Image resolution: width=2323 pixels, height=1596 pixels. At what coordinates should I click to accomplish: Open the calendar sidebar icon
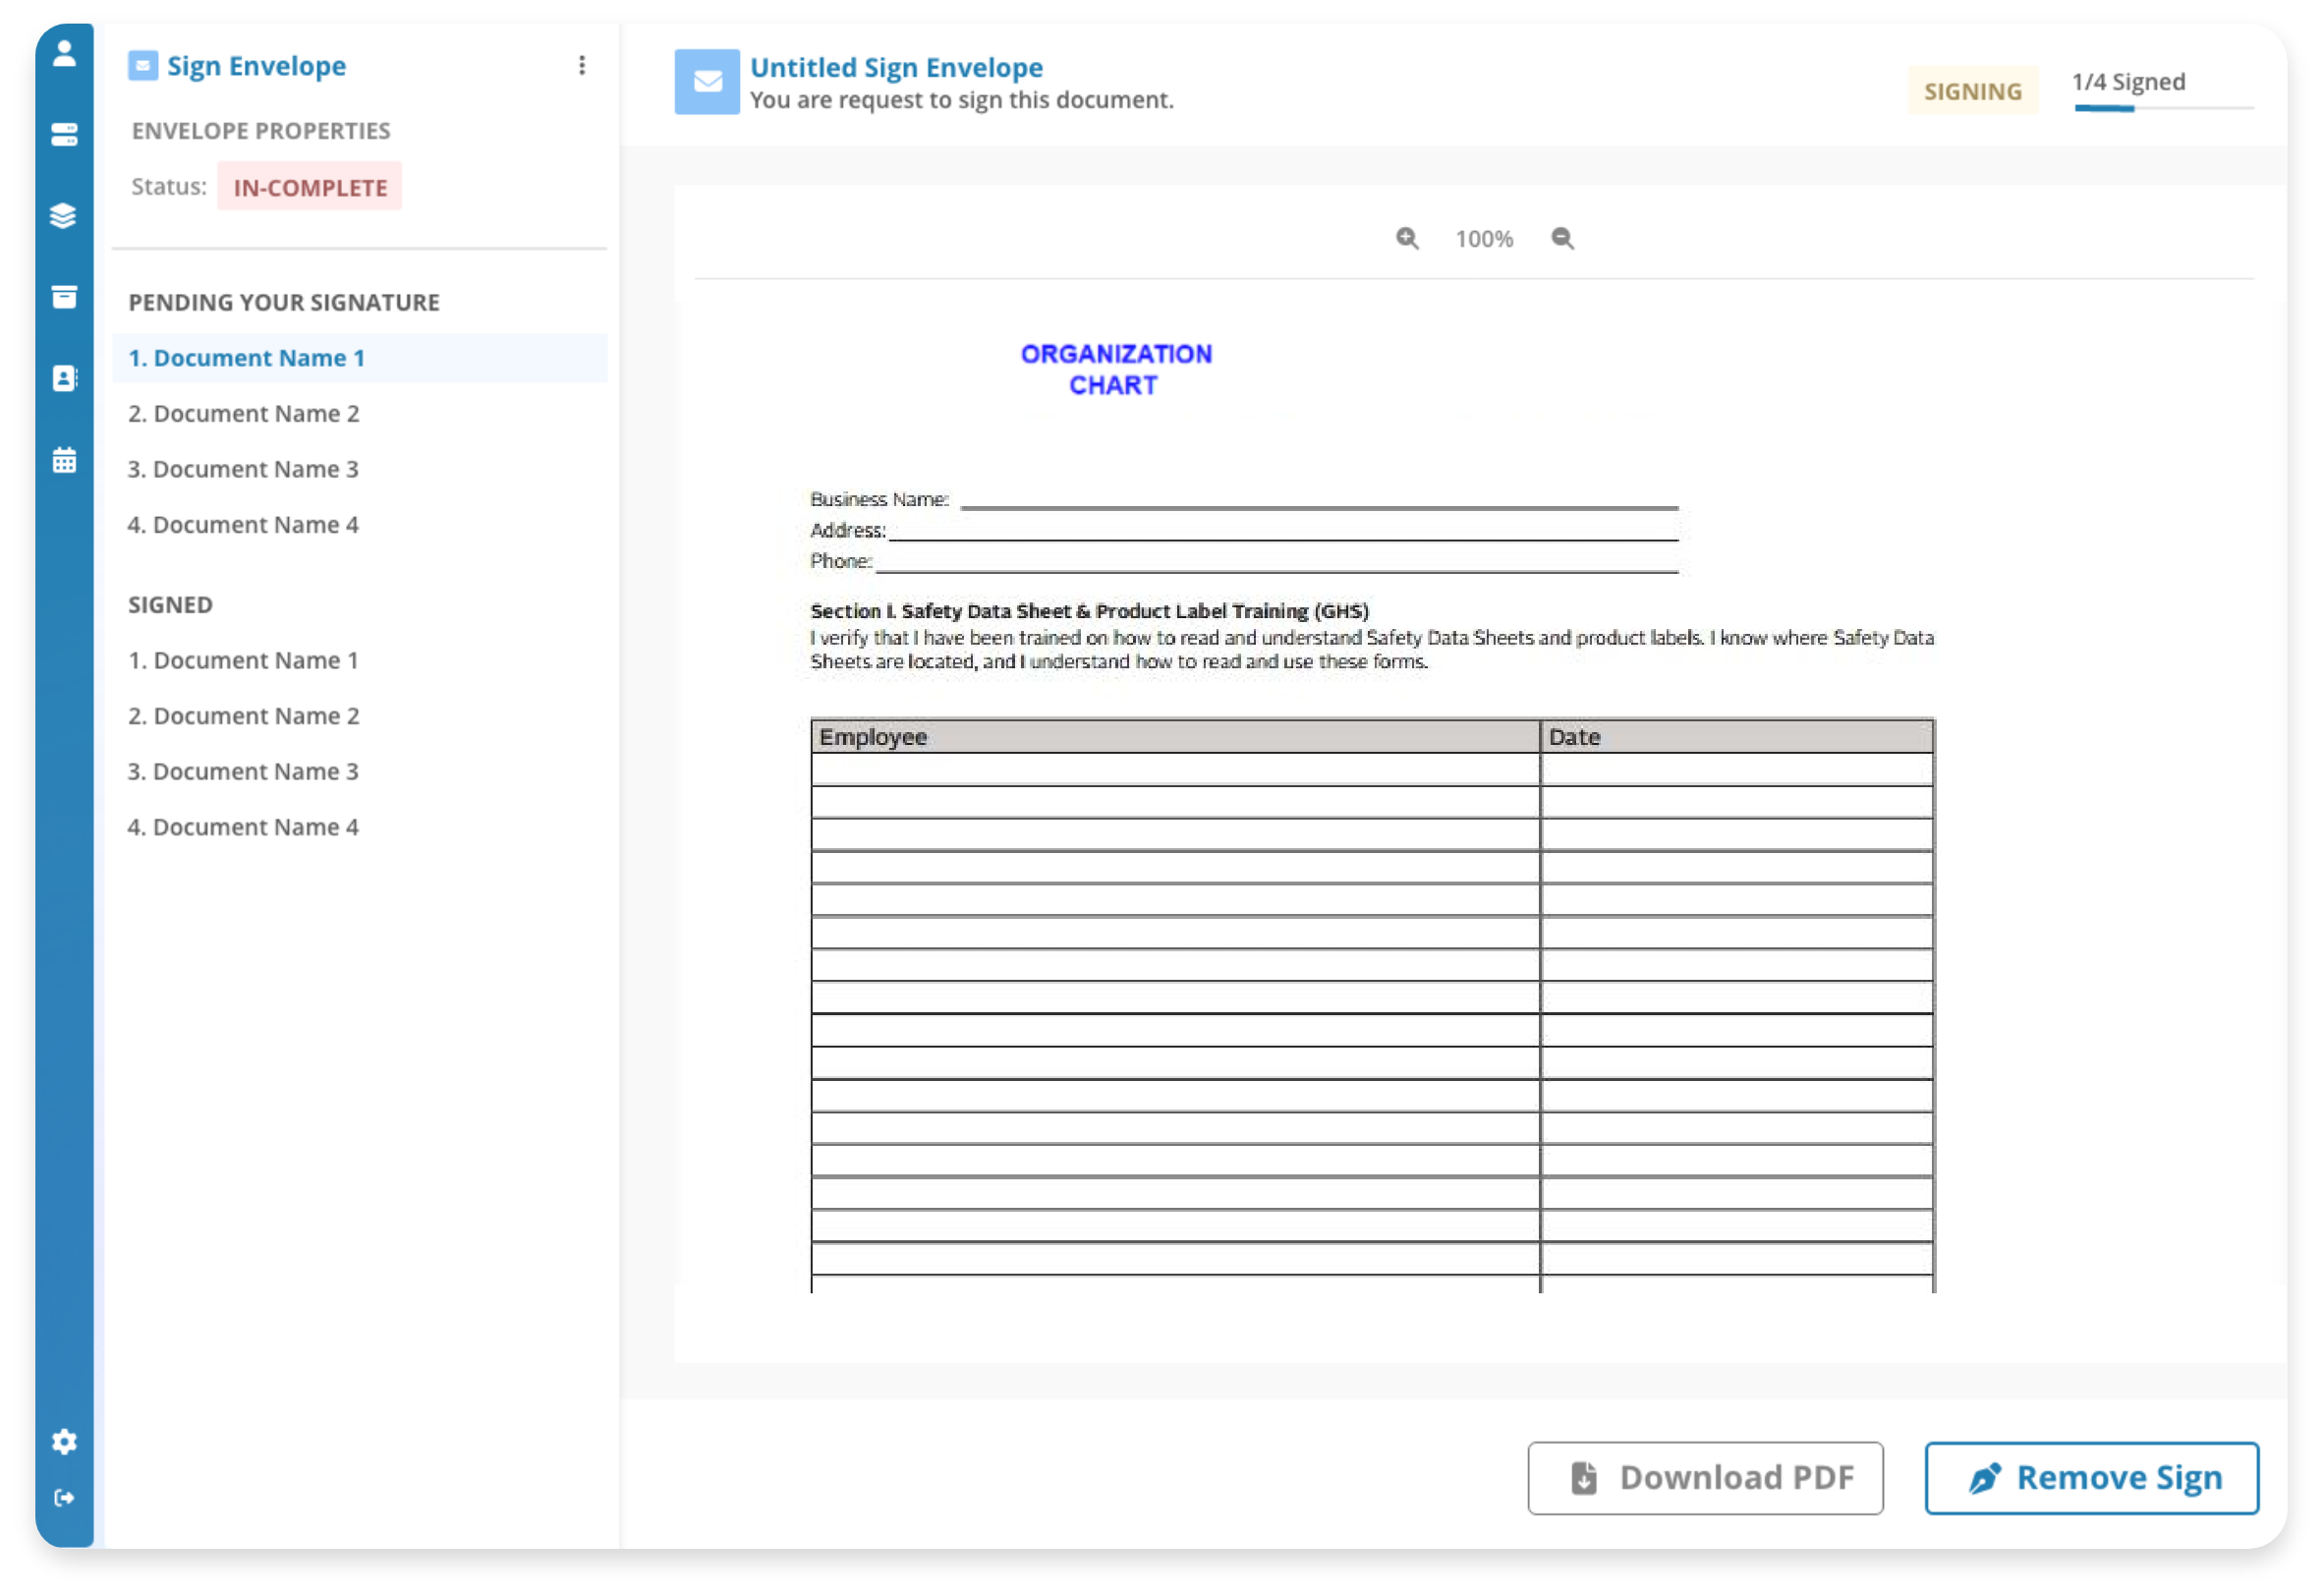pos(64,460)
